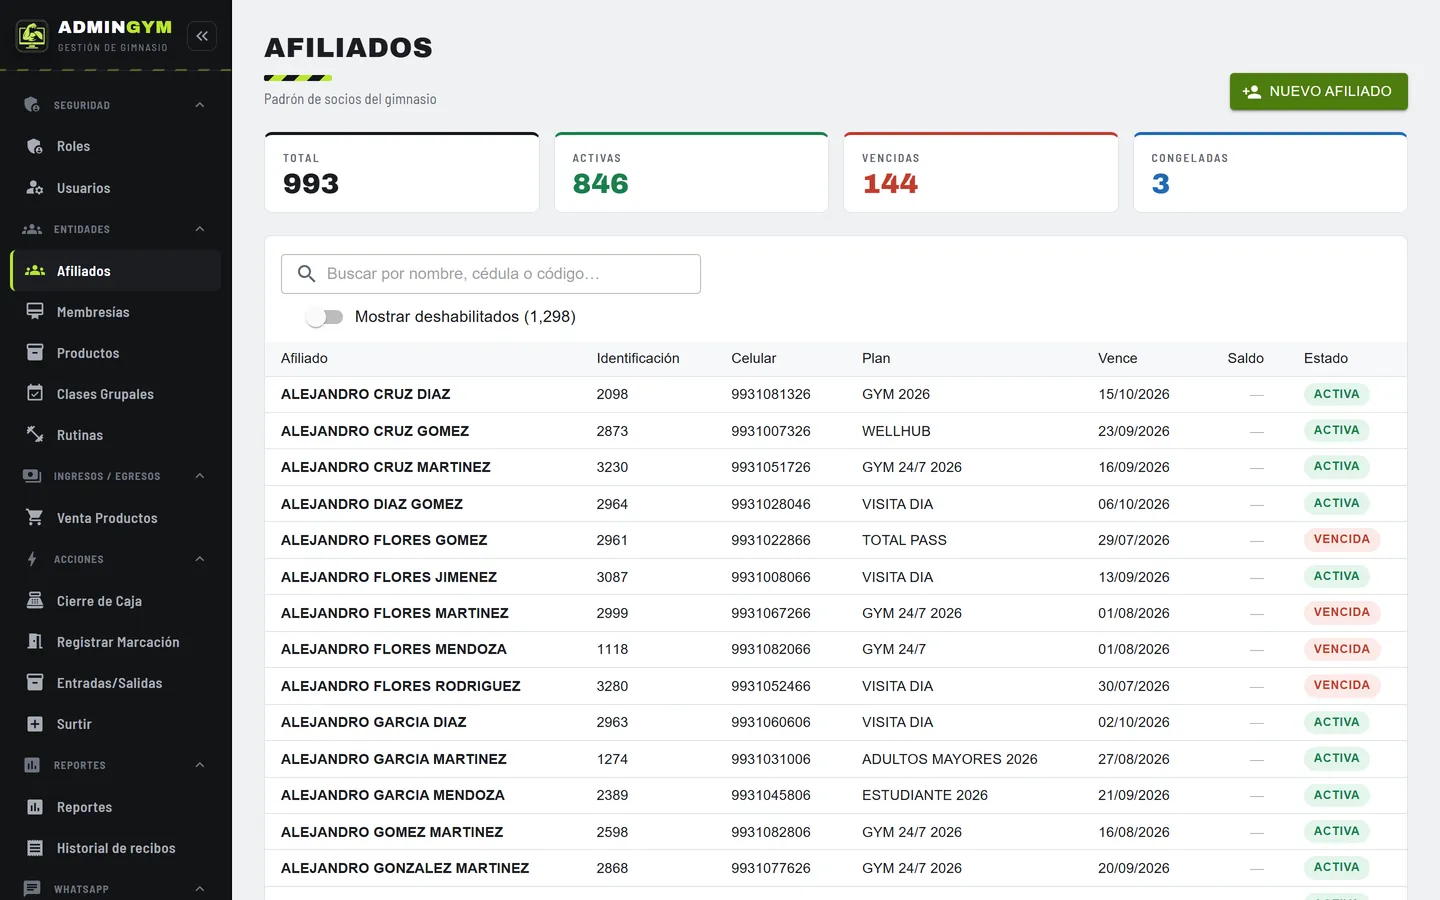Viewport: 1440px width, 900px height.
Task: Click VENCIDA badge for ALEJANDRO FLORES RODRIGUEZ
Action: tap(1342, 685)
